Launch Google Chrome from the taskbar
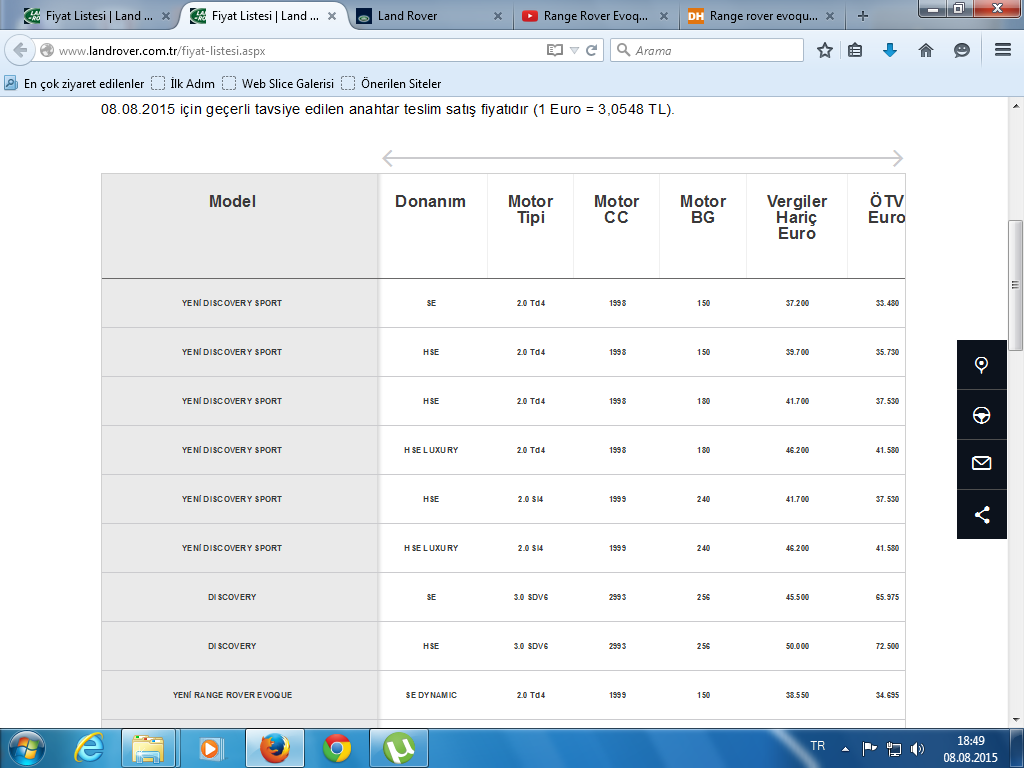This screenshot has width=1024, height=768. pos(337,748)
